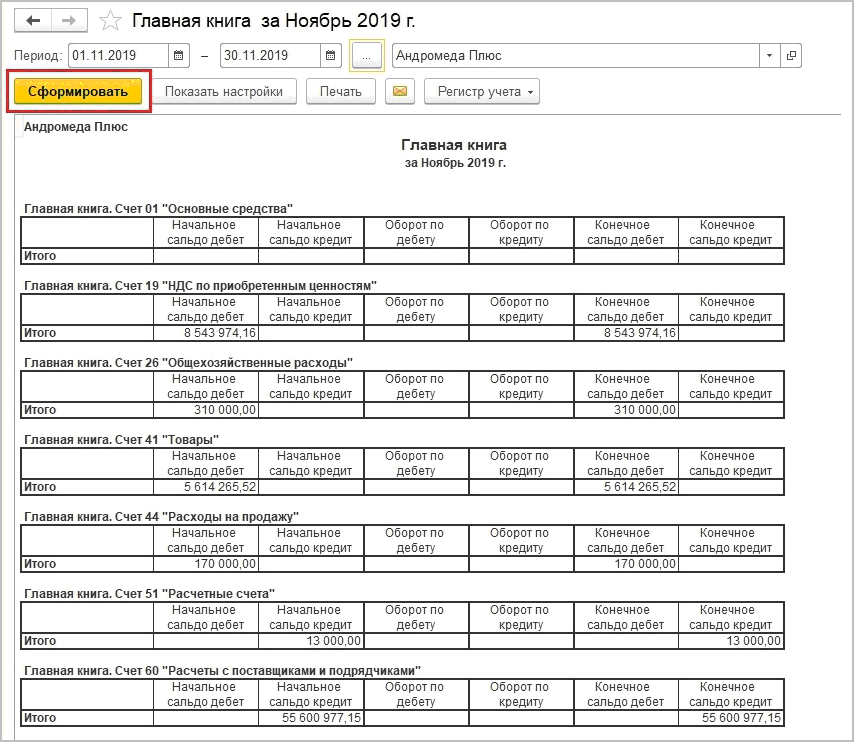Click the heading for Счет 41 "Товары"

[x=121, y=439]
